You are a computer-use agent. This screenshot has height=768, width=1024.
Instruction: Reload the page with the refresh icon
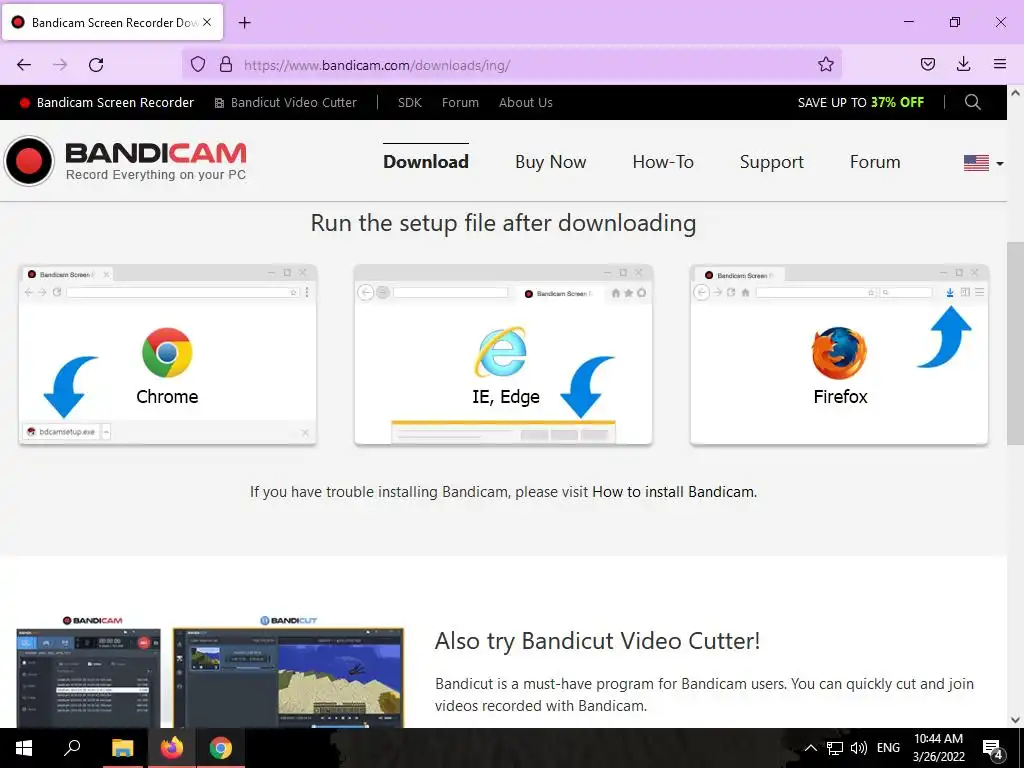96,65
